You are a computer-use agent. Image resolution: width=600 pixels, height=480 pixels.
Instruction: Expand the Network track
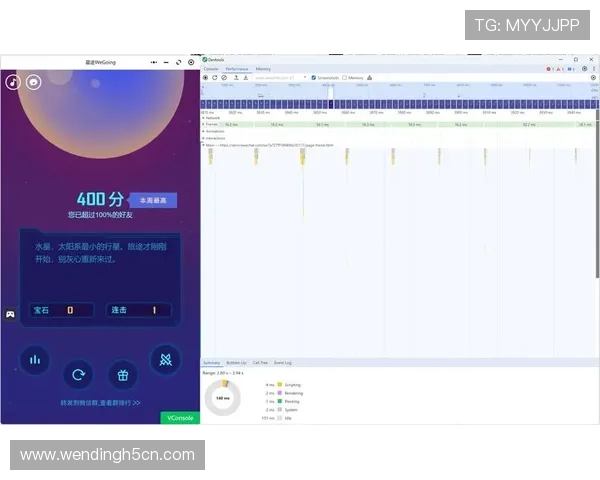pos(204,118)
